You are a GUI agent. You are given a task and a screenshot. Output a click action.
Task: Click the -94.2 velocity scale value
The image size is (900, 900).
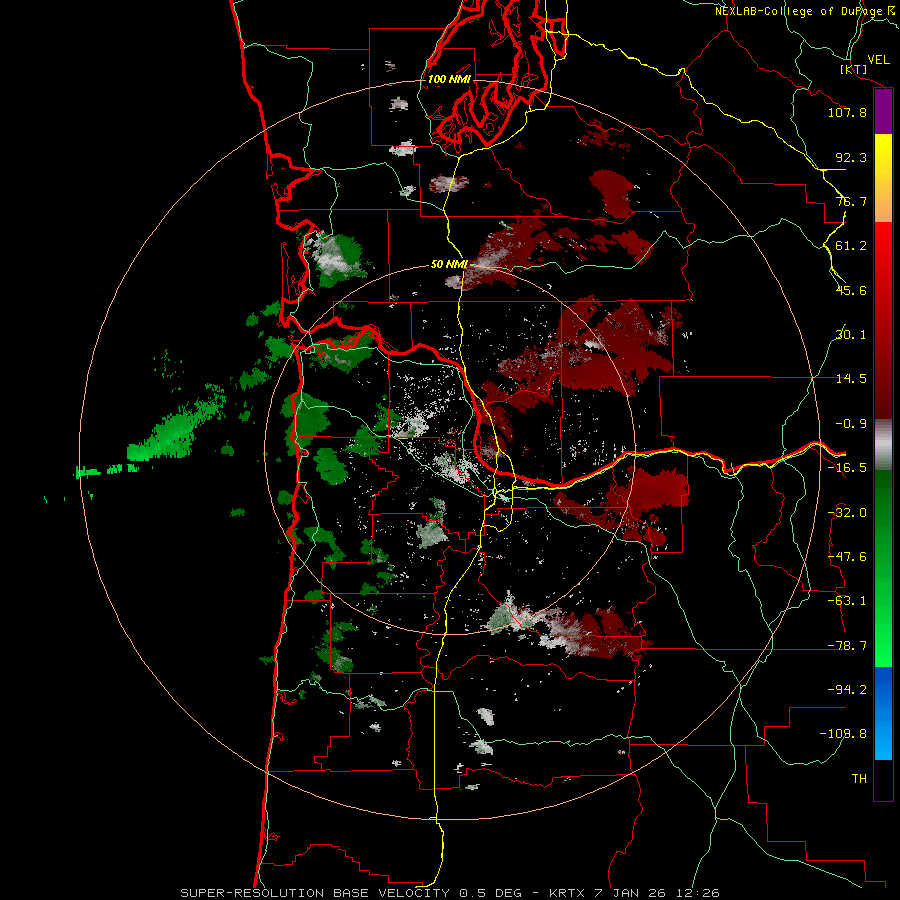(x=847, y=689)
